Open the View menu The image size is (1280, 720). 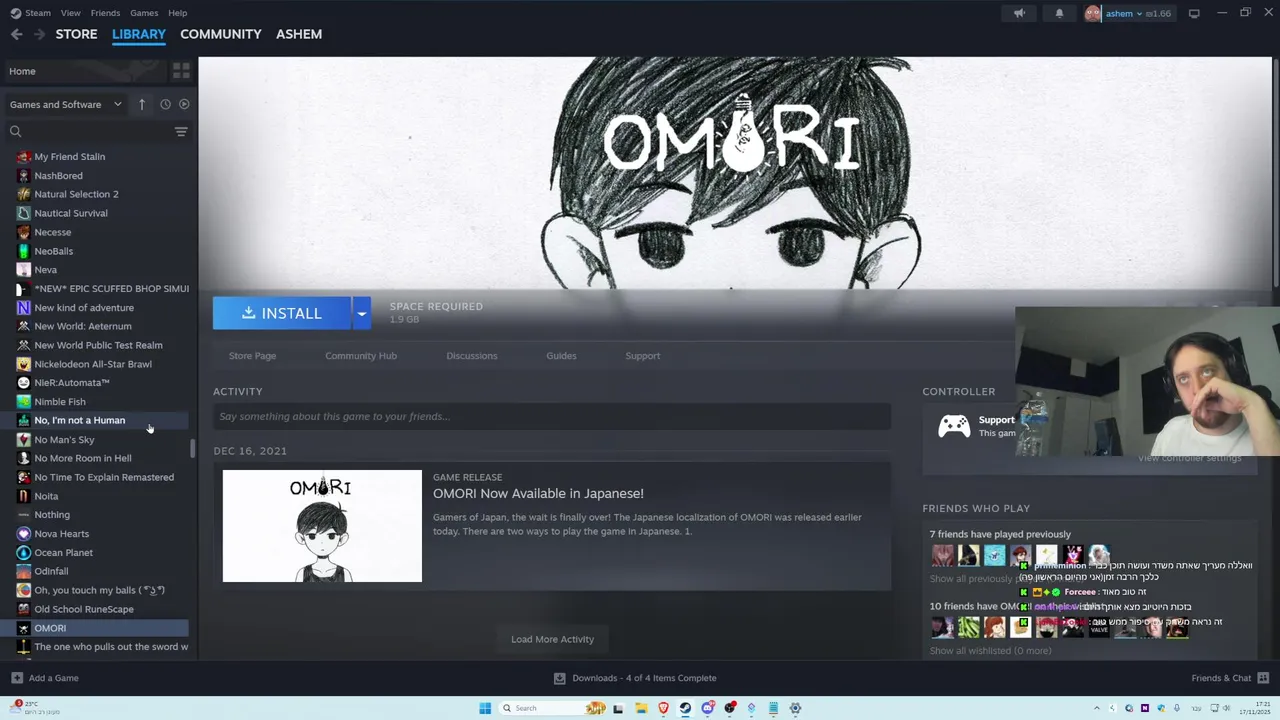[x=70, y=13]
